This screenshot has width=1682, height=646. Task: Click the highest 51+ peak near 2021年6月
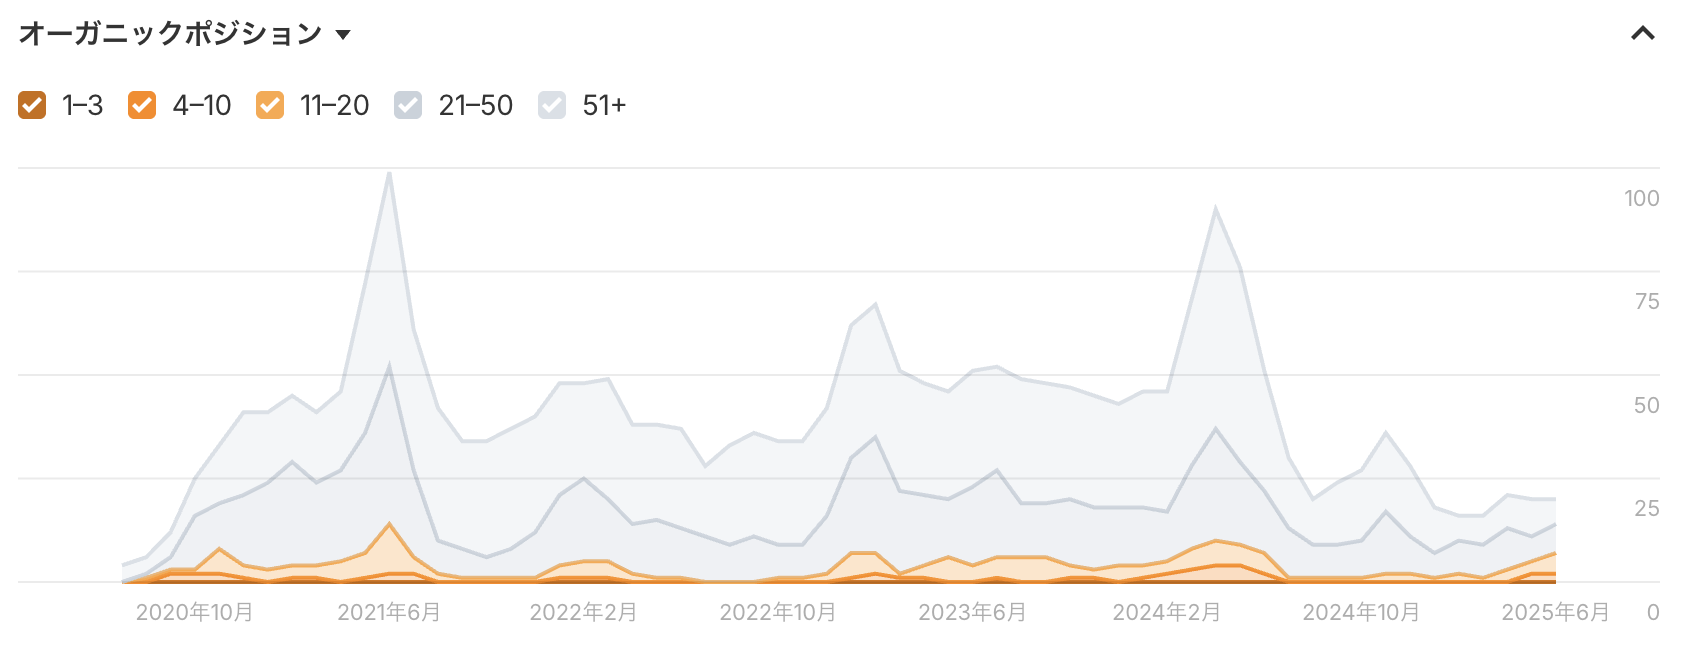(x=389, y=173)
